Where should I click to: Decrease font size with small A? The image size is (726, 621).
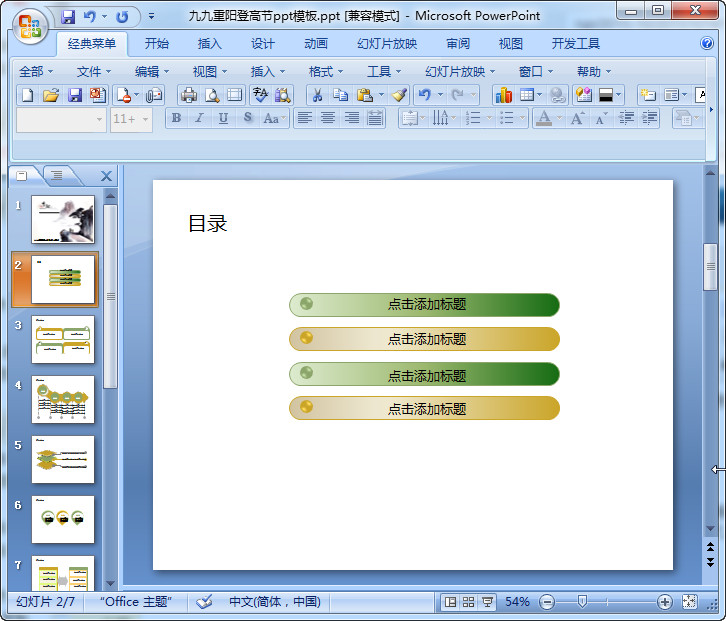click(601, 119)
